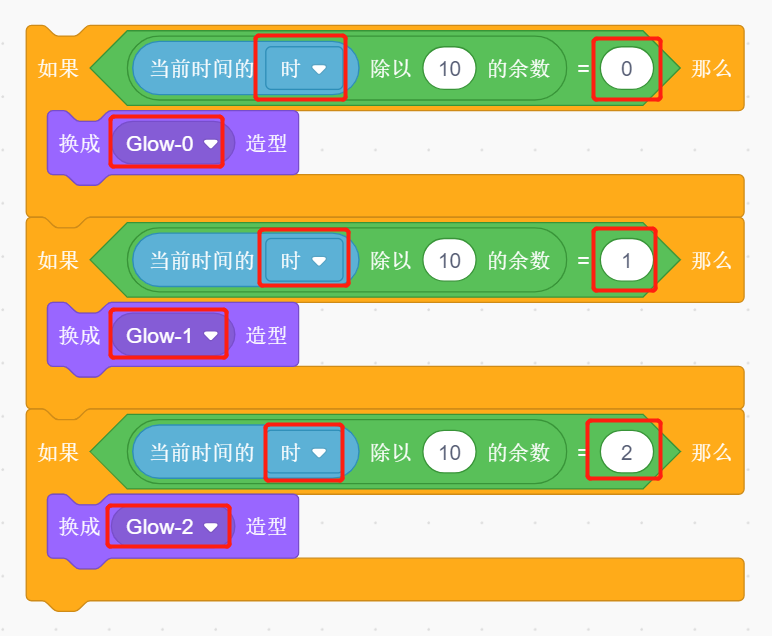Screen dimensions: 772x636
Task: Click the divisor 10 field in the second block
Action: (x=449, y=260)
